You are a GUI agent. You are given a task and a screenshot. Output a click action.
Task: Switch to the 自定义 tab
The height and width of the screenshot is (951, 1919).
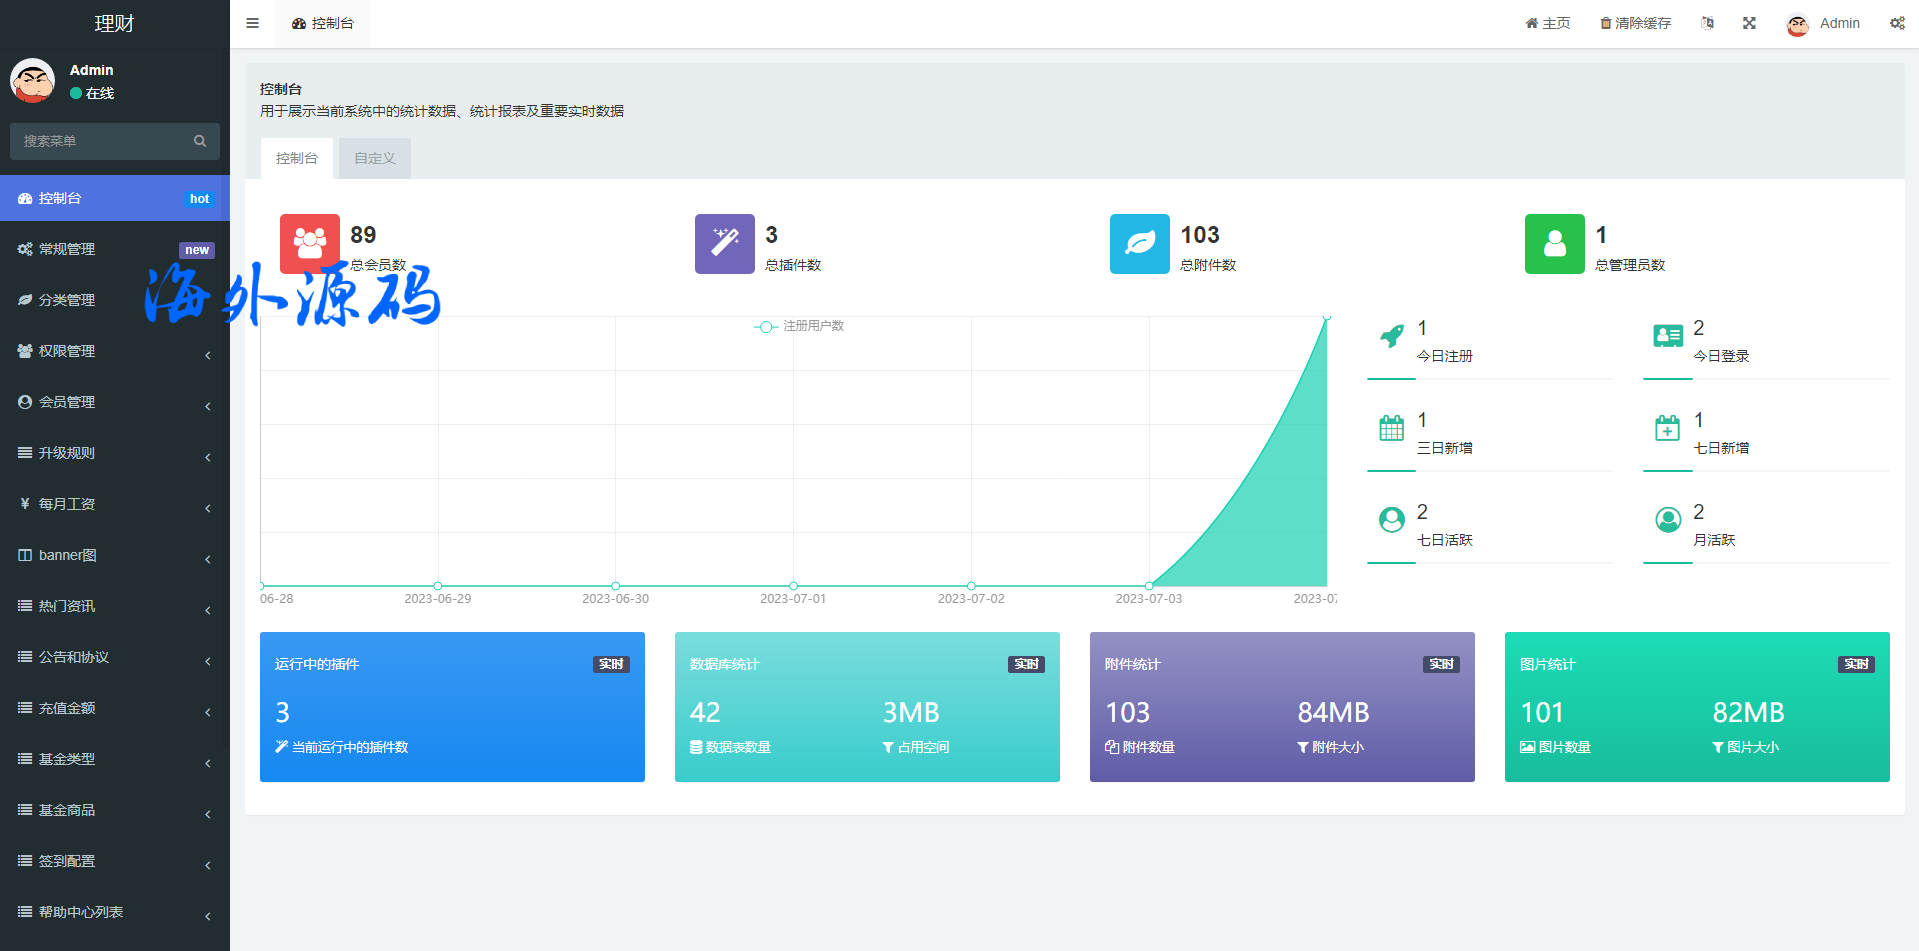(374, 158)
